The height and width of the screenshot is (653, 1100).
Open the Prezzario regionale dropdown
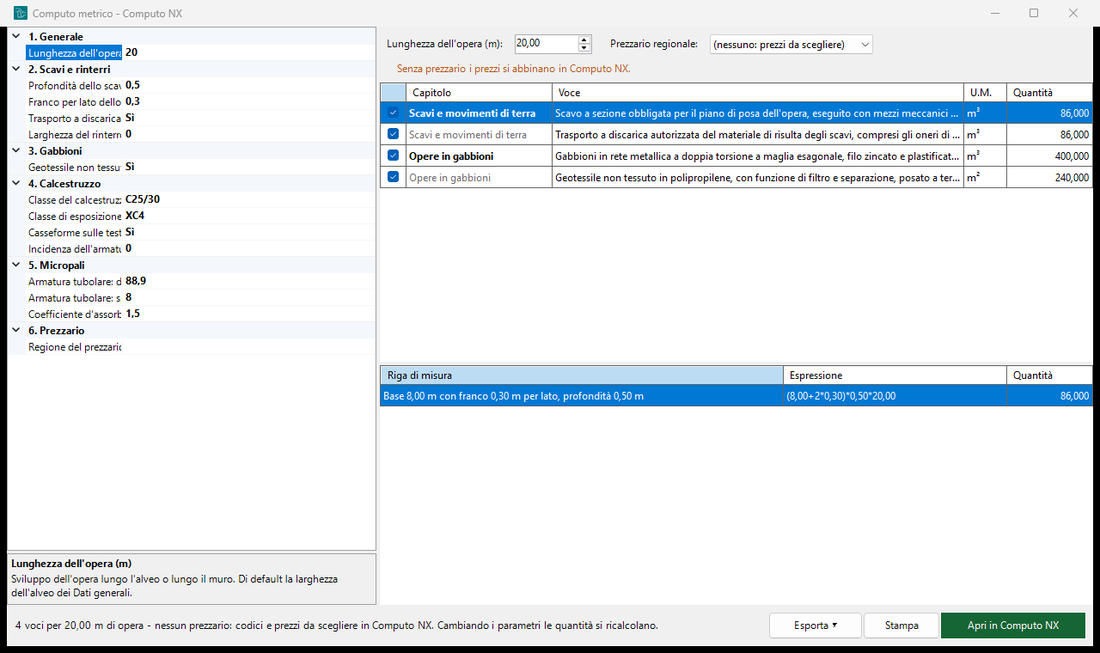[791, 44]
